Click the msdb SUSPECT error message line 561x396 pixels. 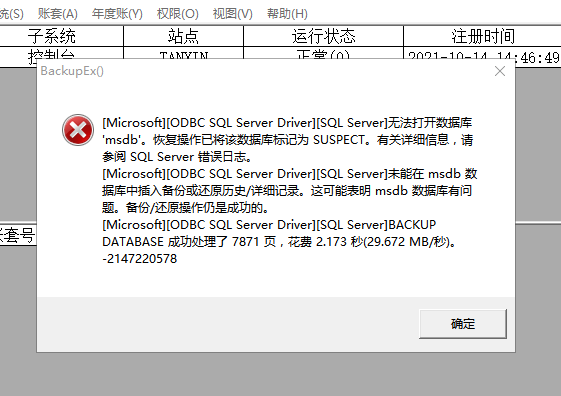(288, 140)
